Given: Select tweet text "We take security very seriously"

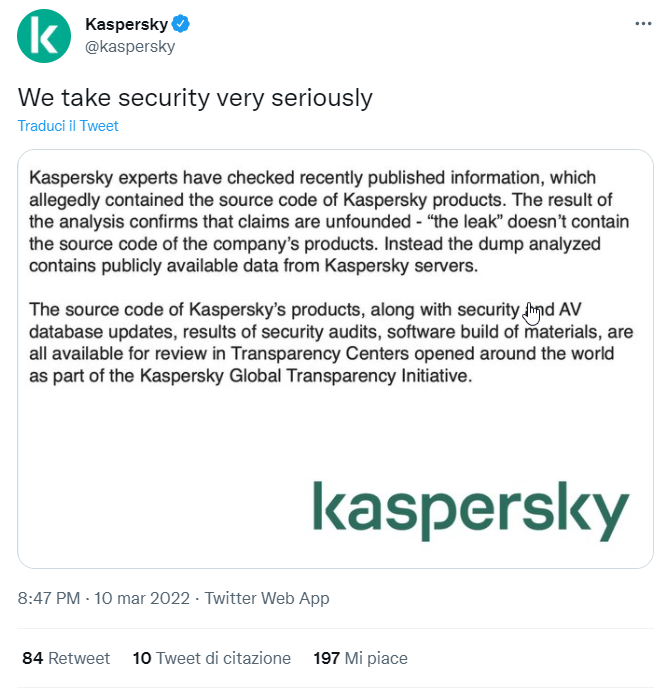Looking at the screenshot, I should pos(195,97).
